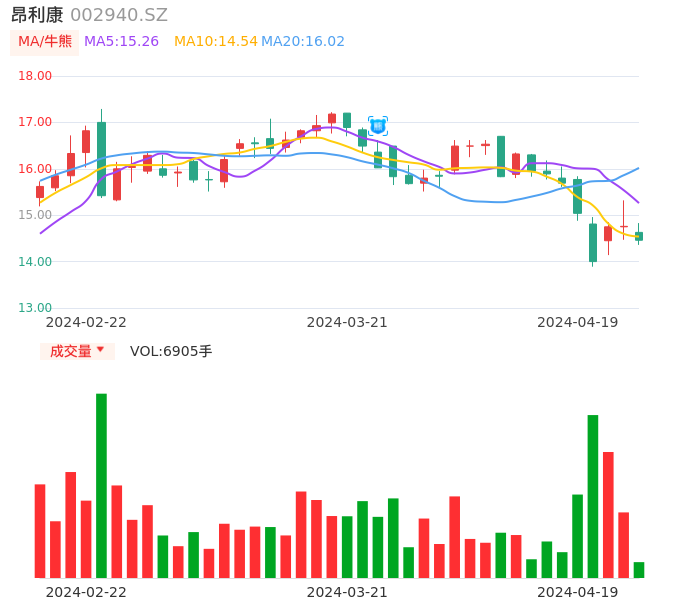The image size is (686, 606).
Task: Click the blue MA20:16.02 legend label
Action: pyautogui.click(x=303, y=42)
